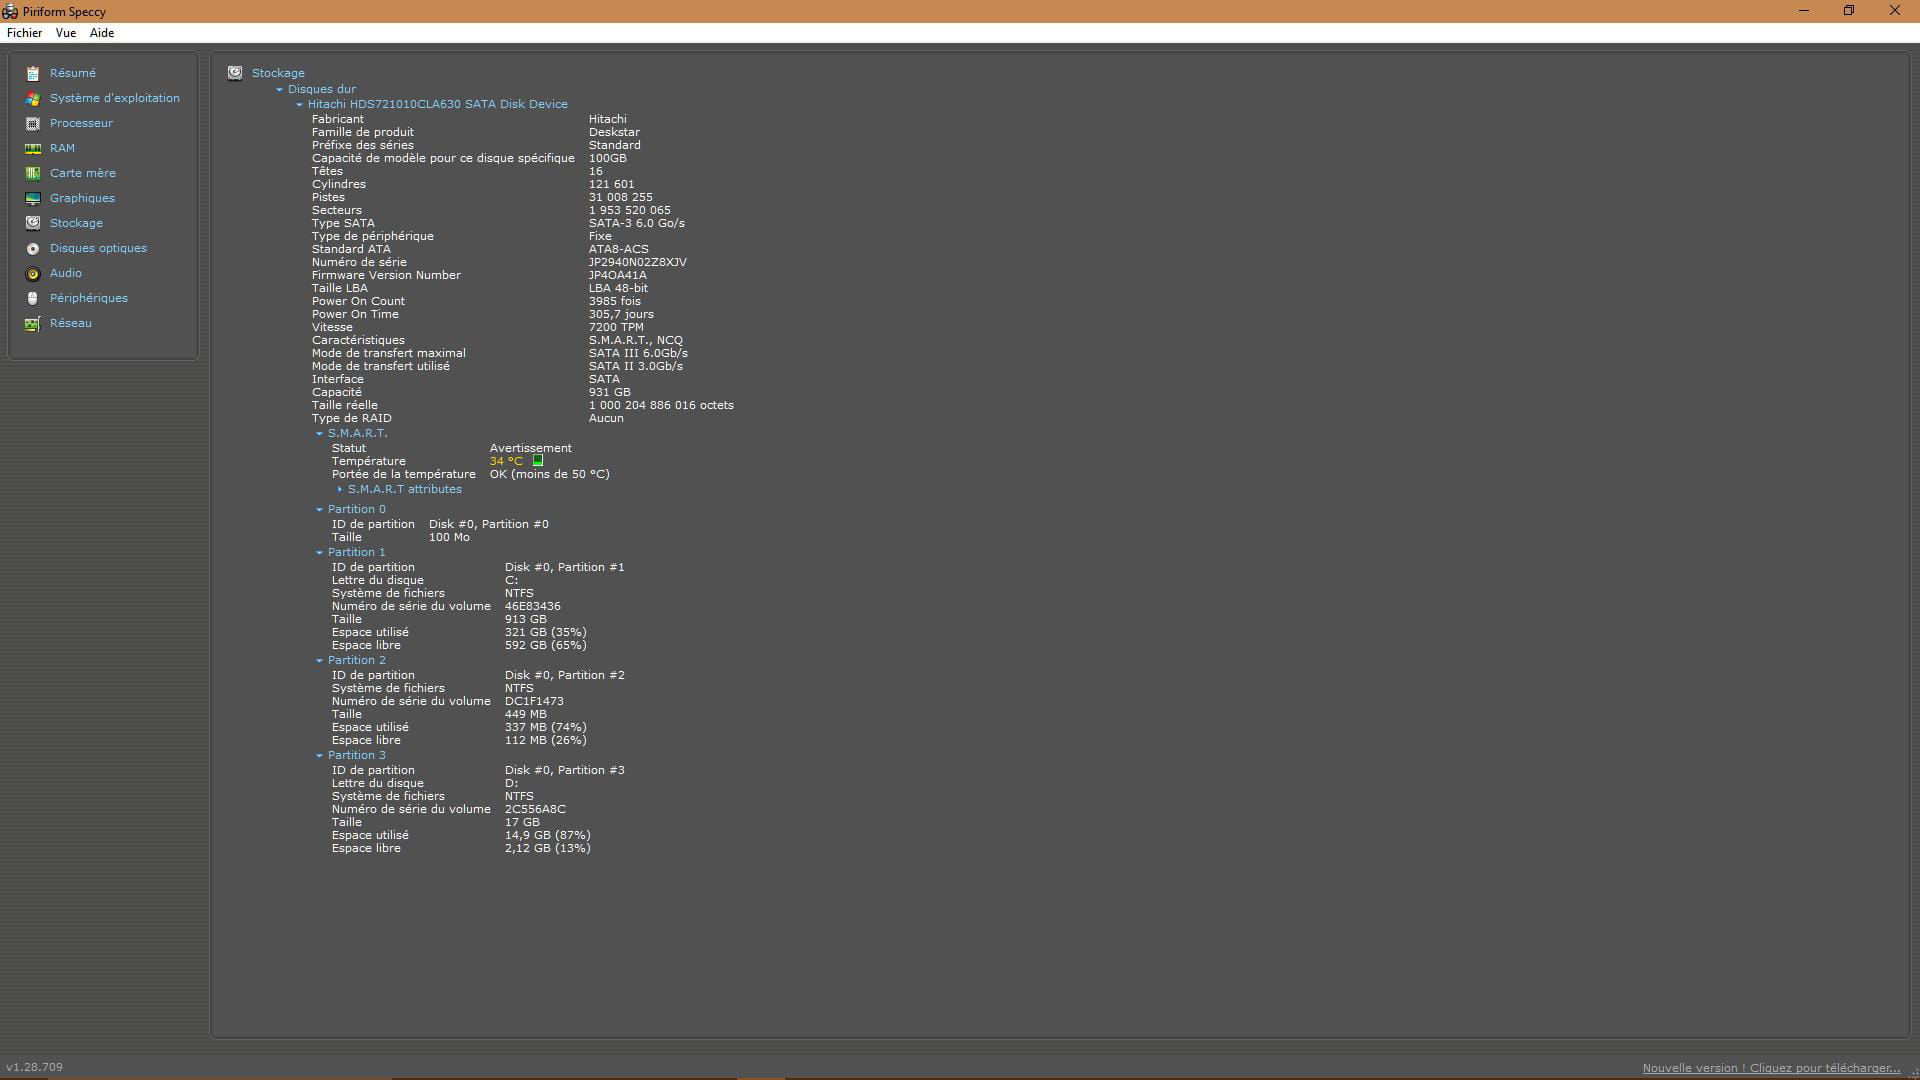Click the Périphériques sidebar icon
This screenshot has width=1920, height=1080.
click(33, 298)
